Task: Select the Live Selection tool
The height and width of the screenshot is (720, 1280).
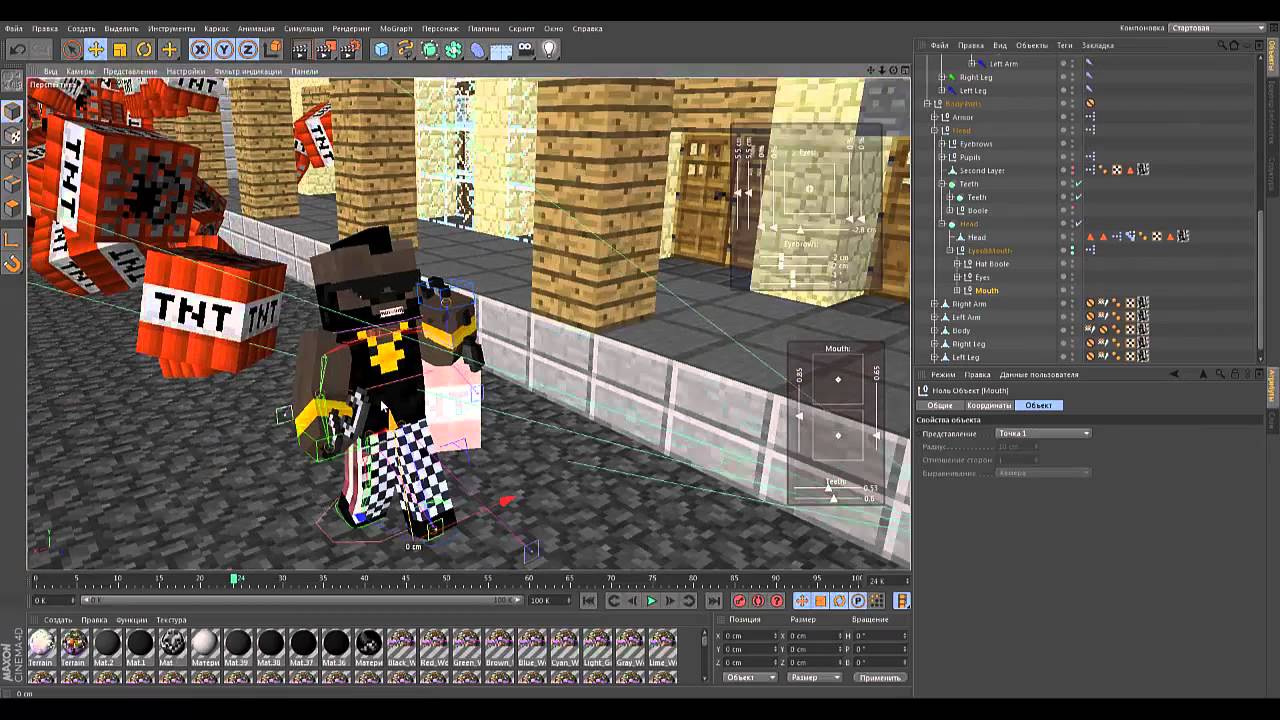Action: pyautogui.click(x=72, y=49)
